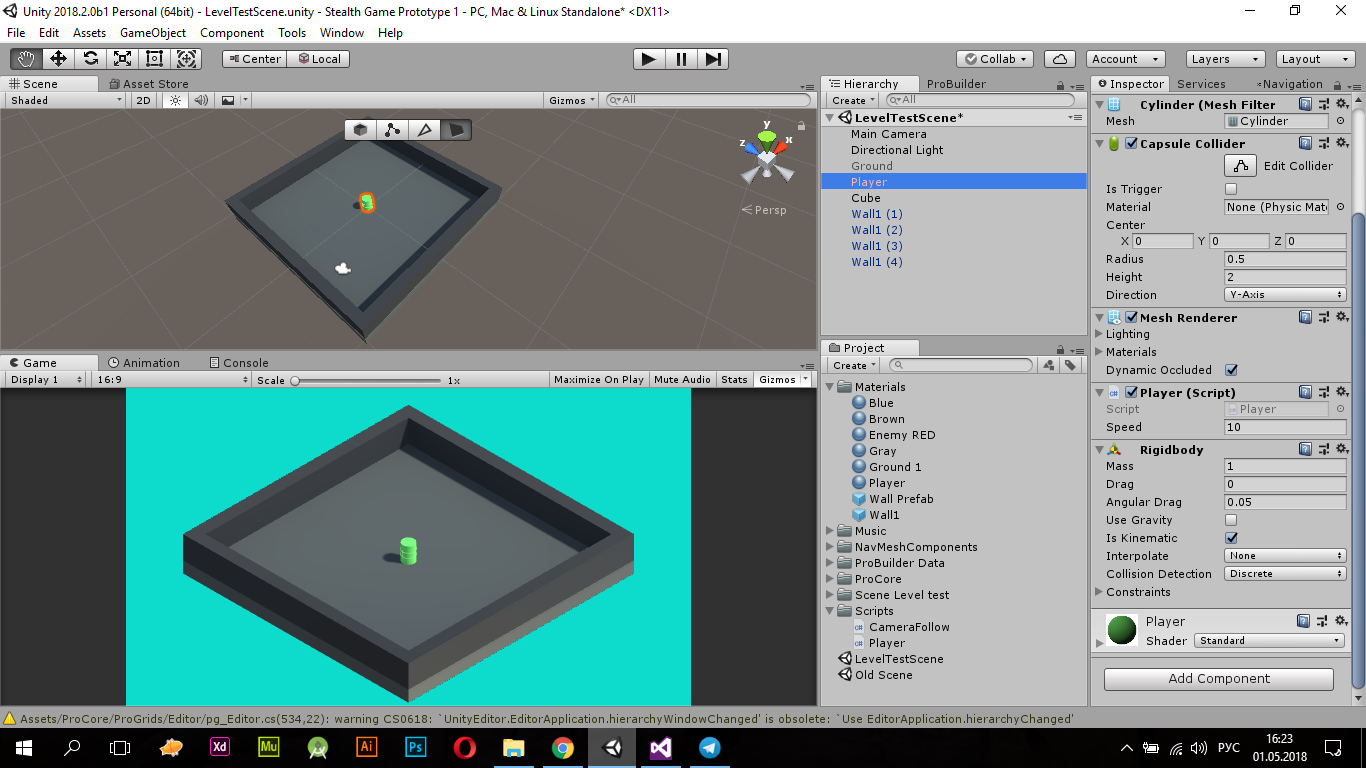Click the Collab button
Viewport: 1366px width, 768px height.
[995, 59]
